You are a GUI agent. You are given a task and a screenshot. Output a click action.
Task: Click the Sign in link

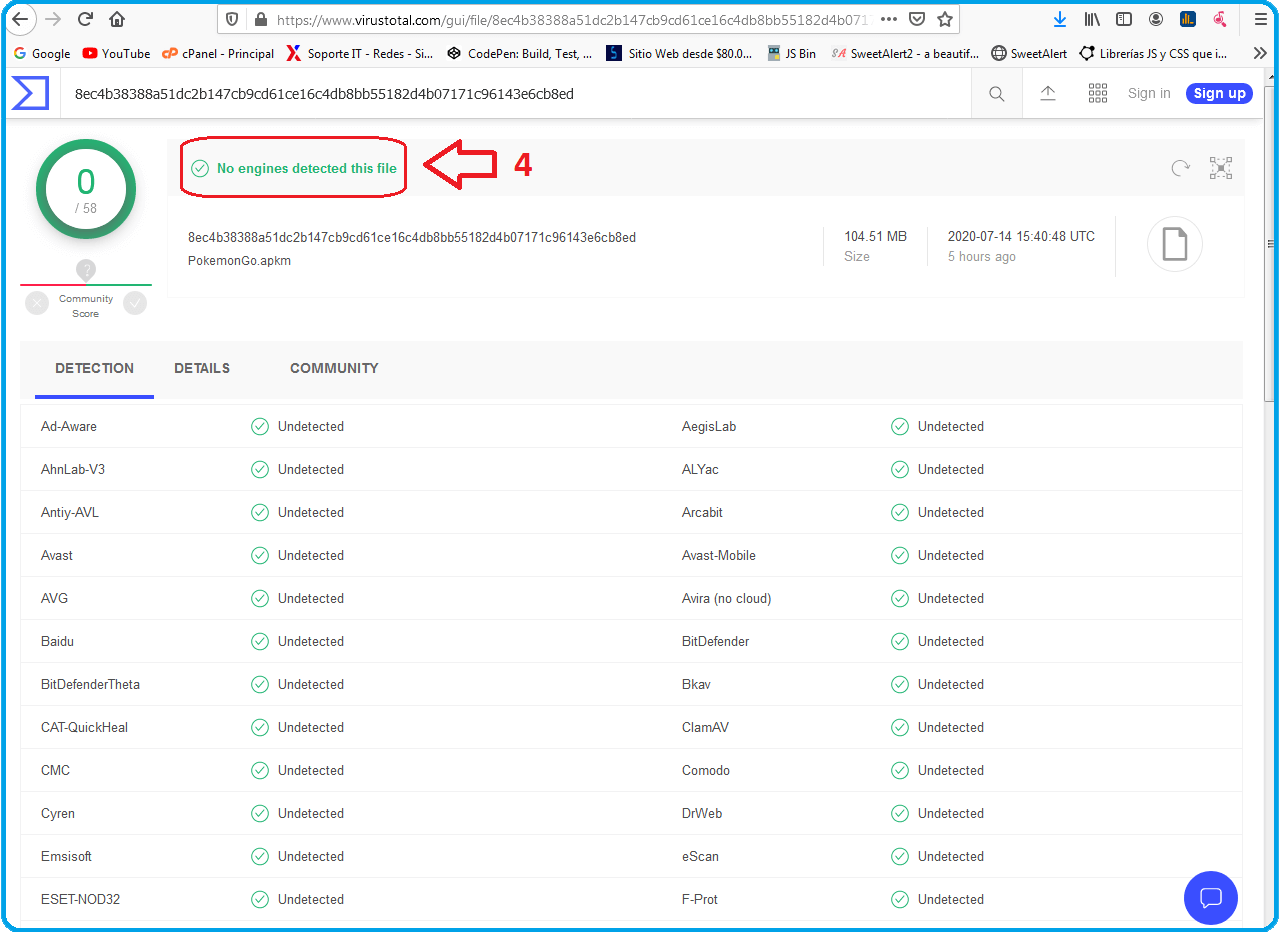click(x=1149, y=93)
